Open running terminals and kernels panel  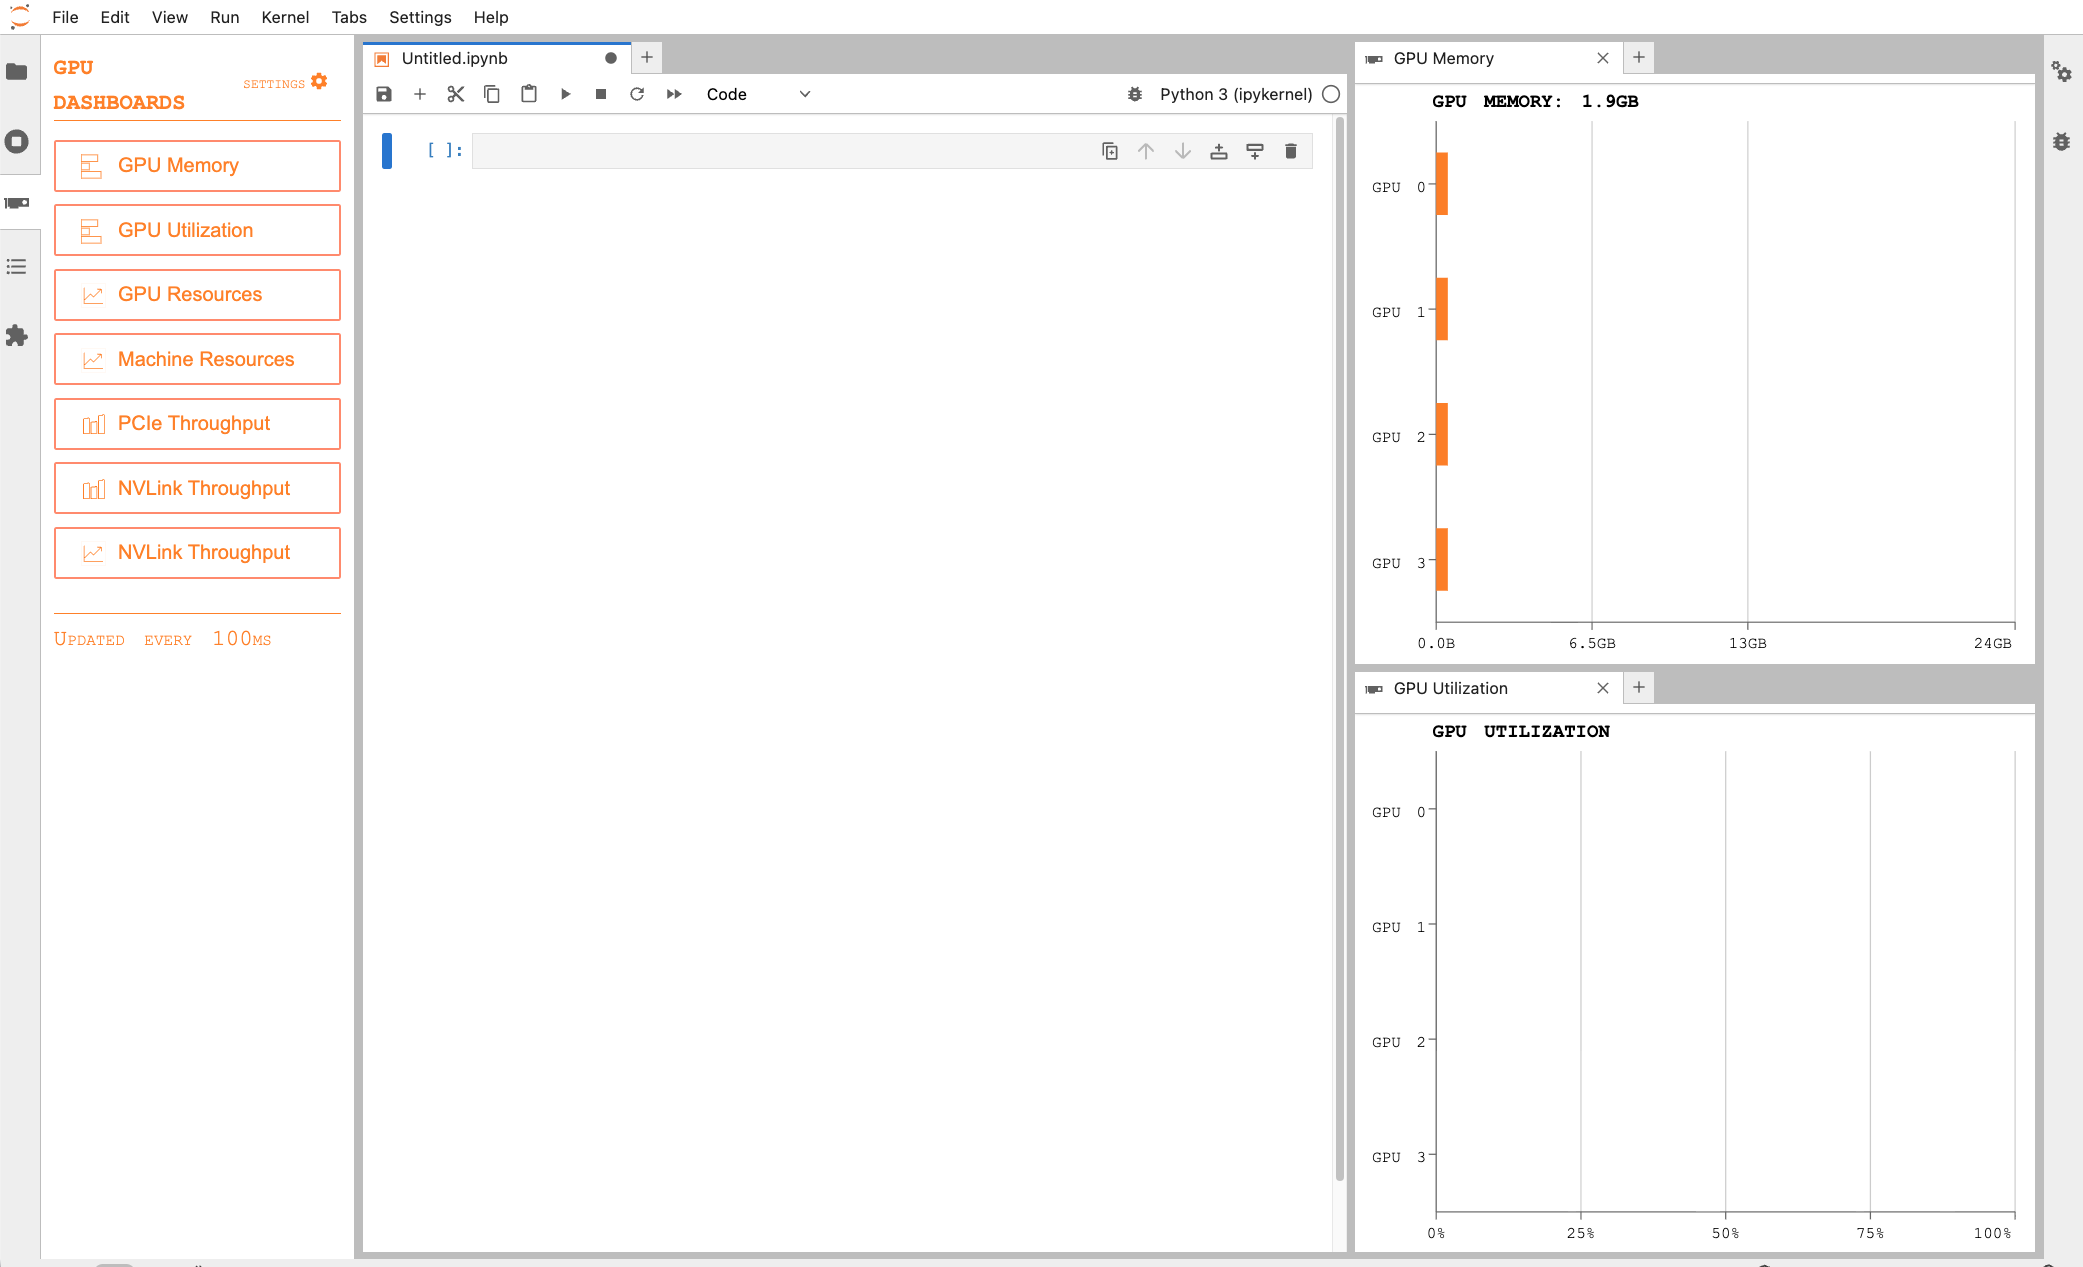[17, 141]
